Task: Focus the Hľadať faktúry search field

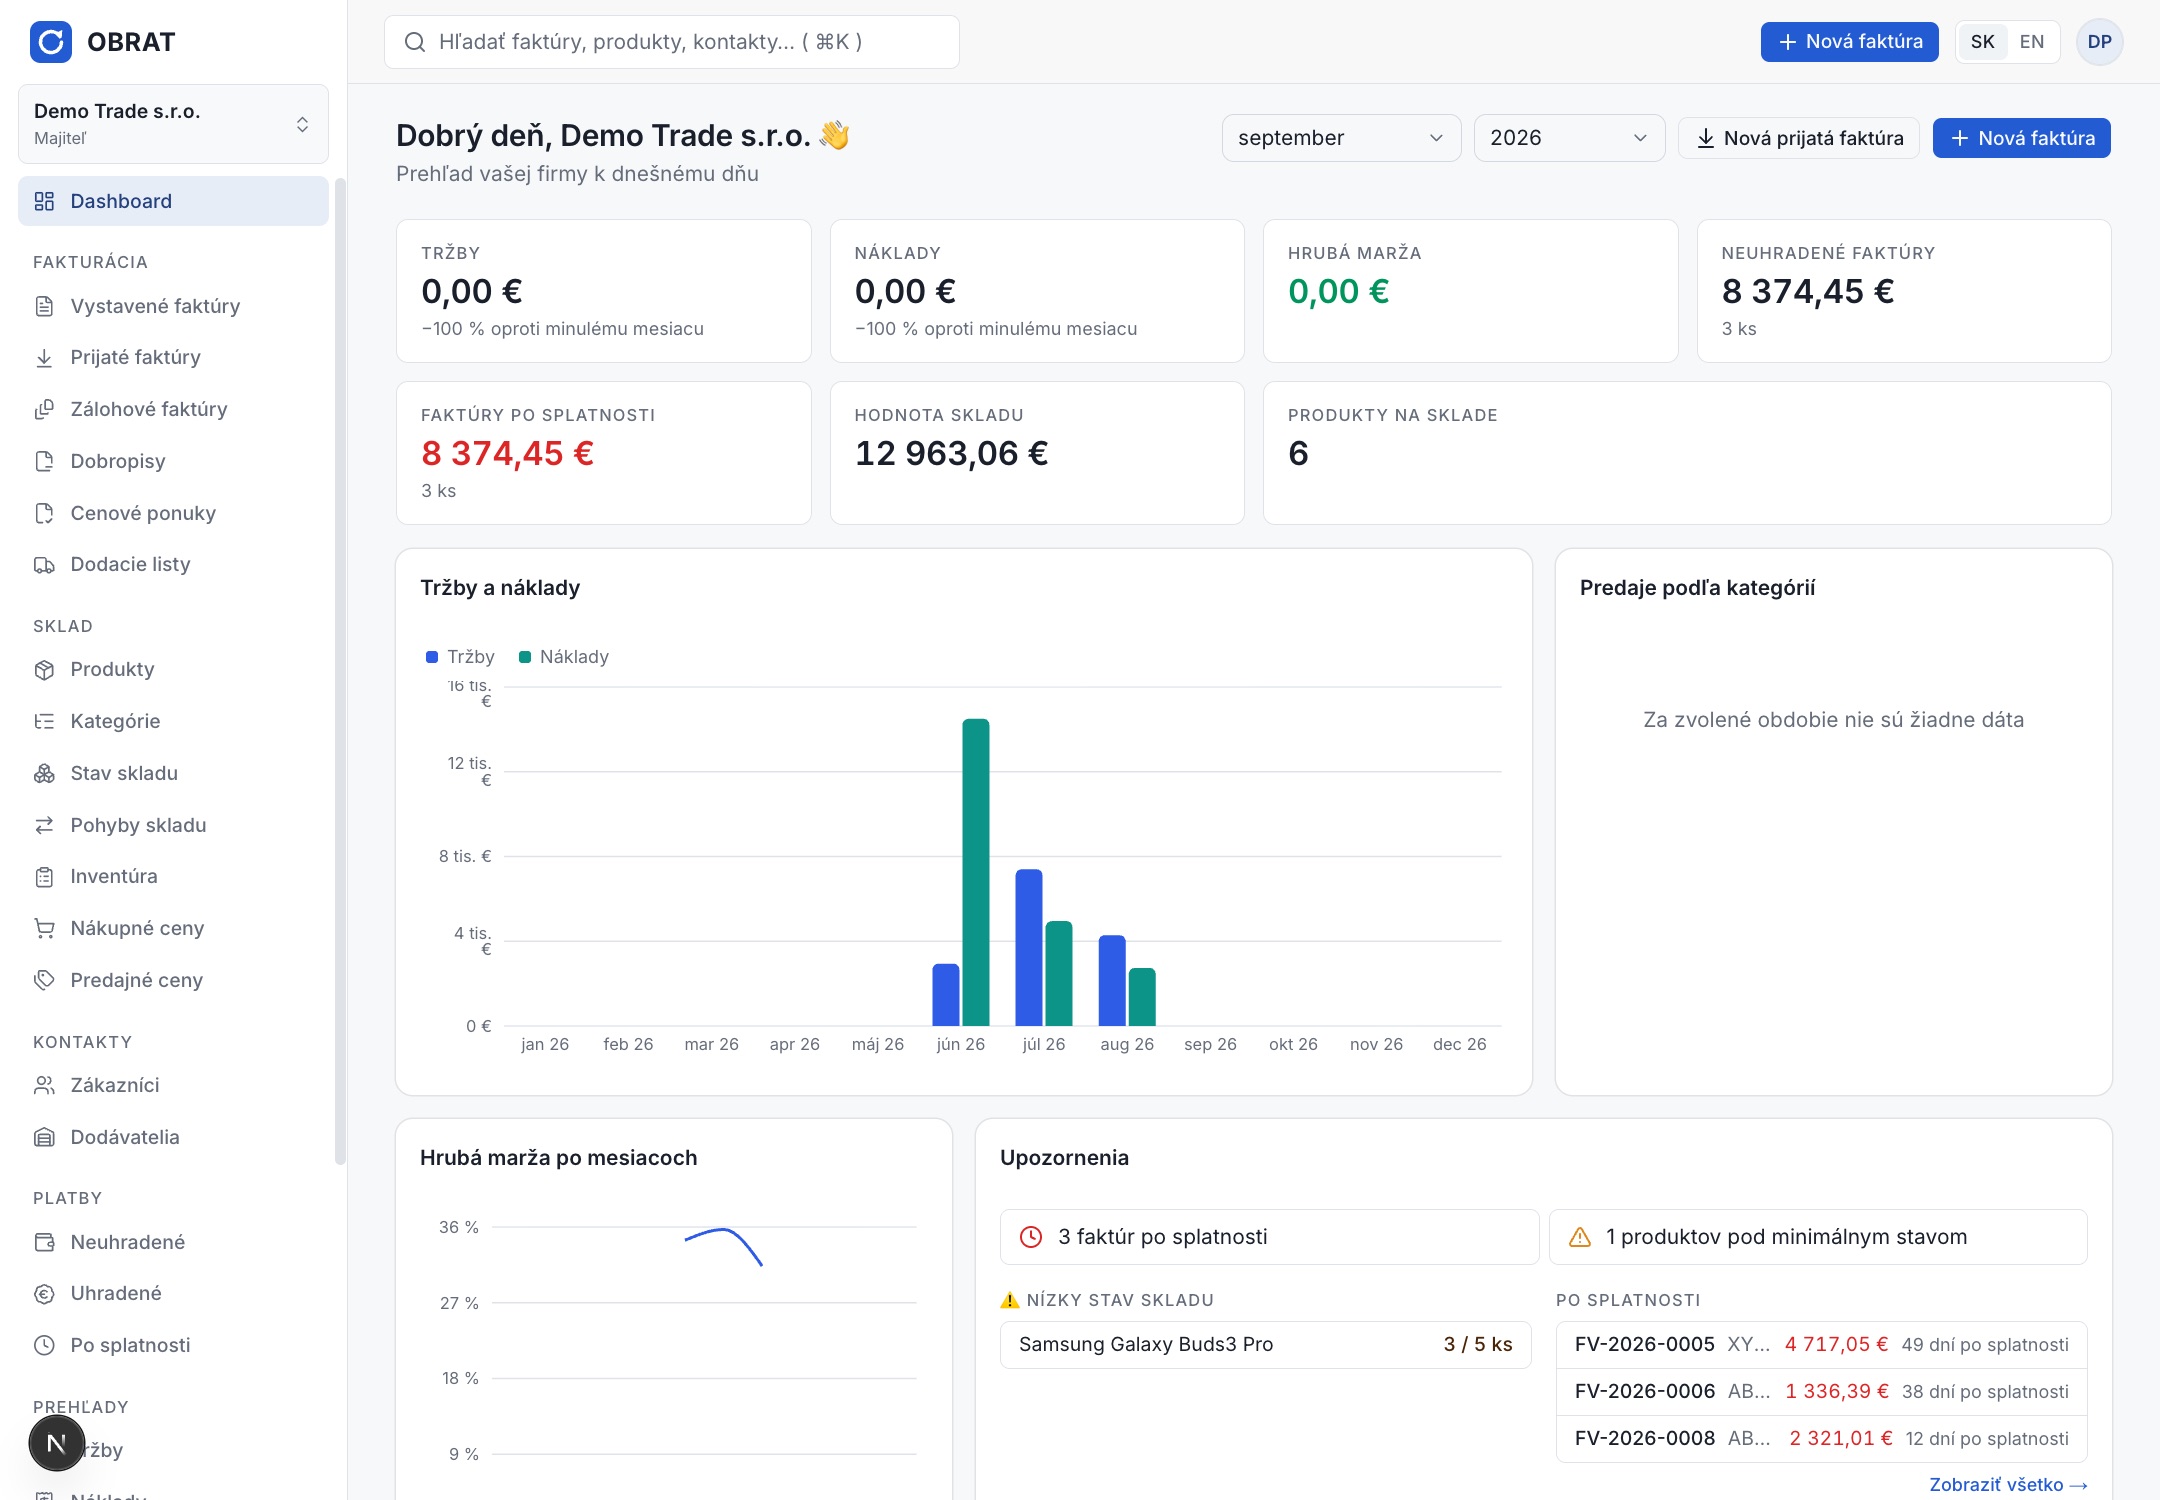Action: click(x=672, y=42)
